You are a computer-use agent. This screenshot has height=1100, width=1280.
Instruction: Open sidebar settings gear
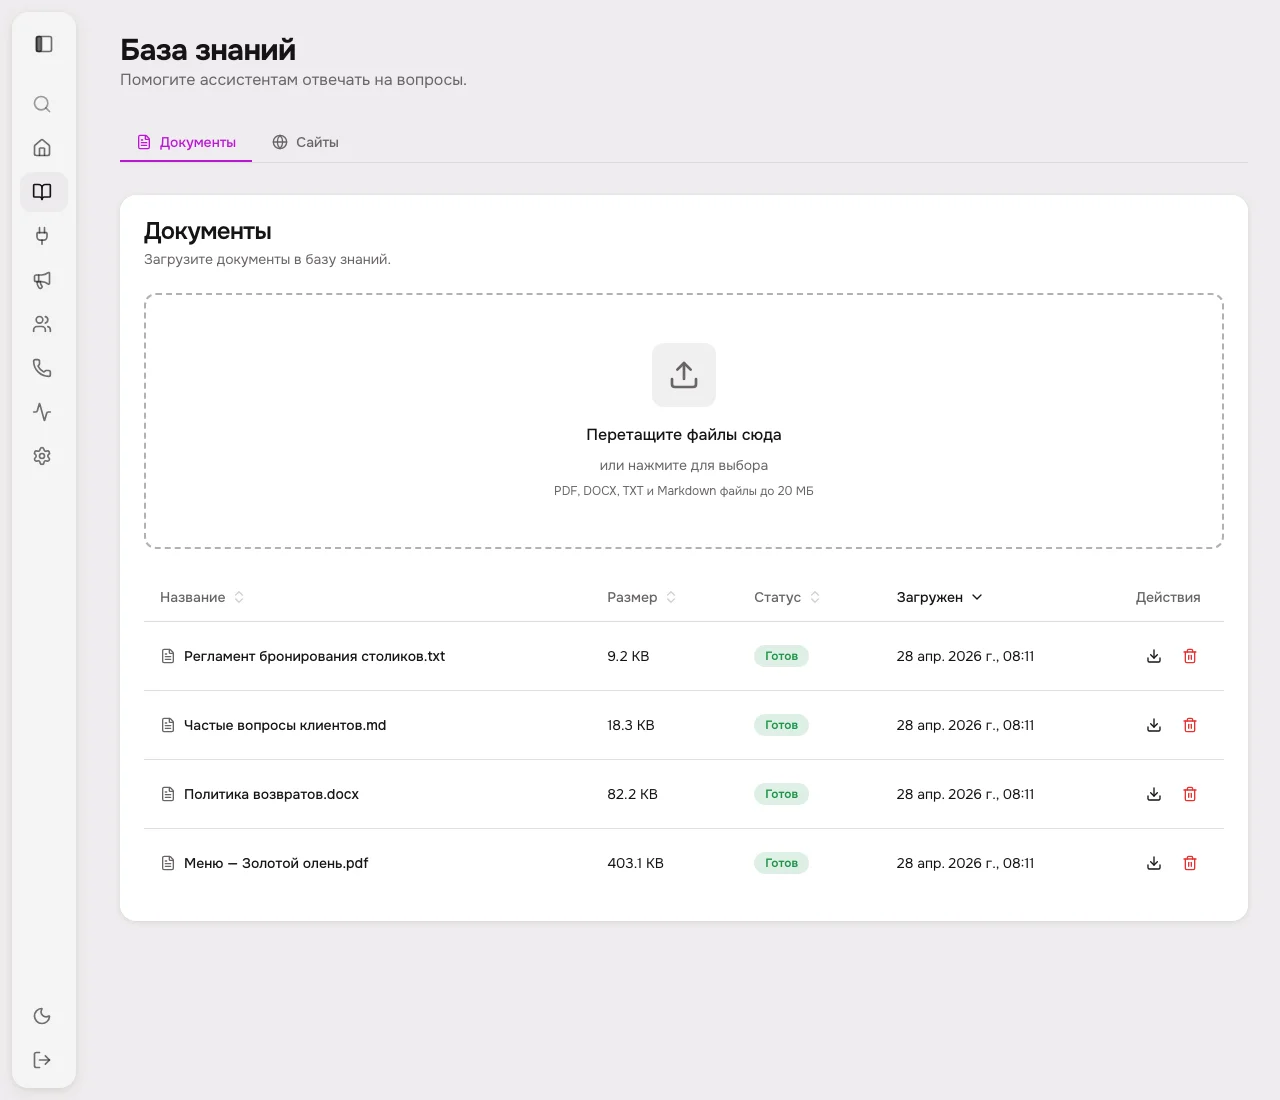tap(42, 456)
